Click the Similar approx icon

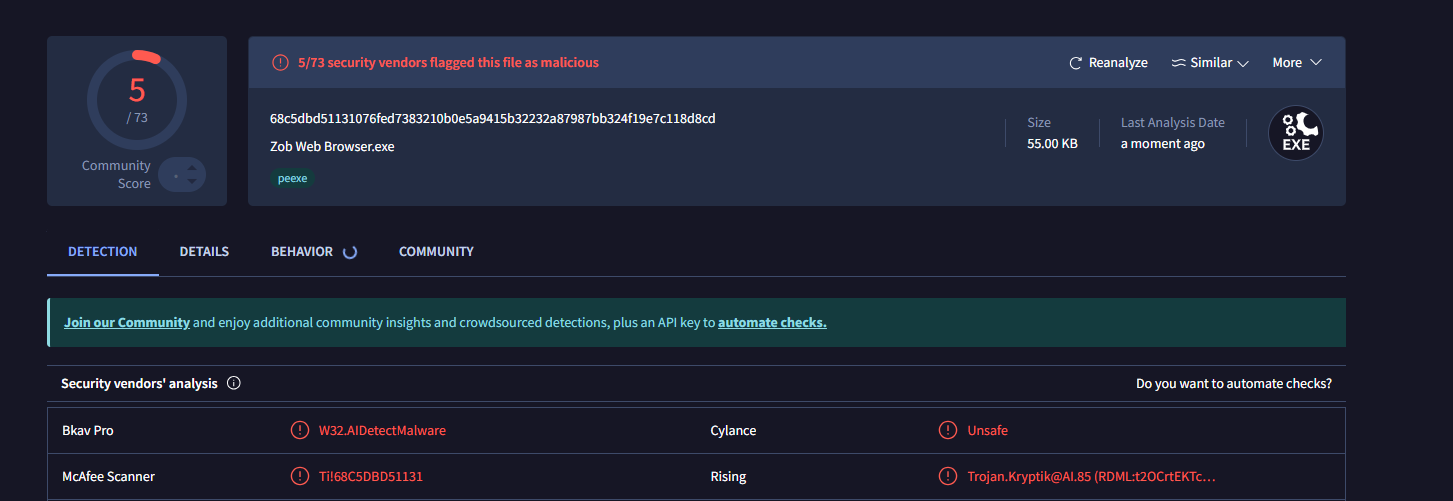click(x=1178, y=63)
